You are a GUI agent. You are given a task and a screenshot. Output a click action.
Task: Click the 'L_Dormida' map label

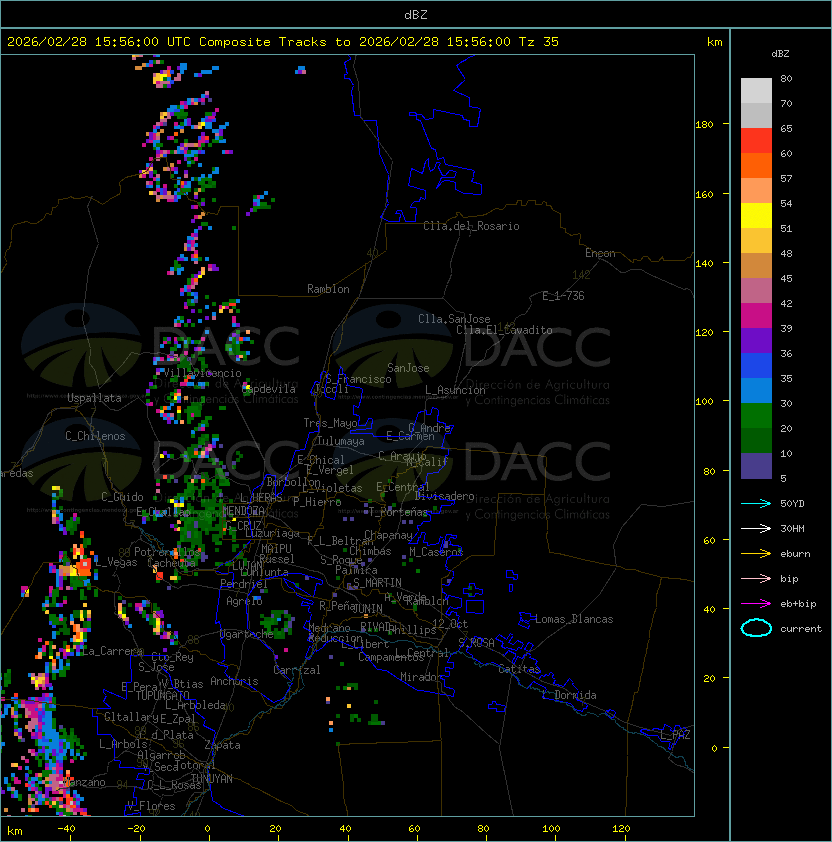[569, 695]
